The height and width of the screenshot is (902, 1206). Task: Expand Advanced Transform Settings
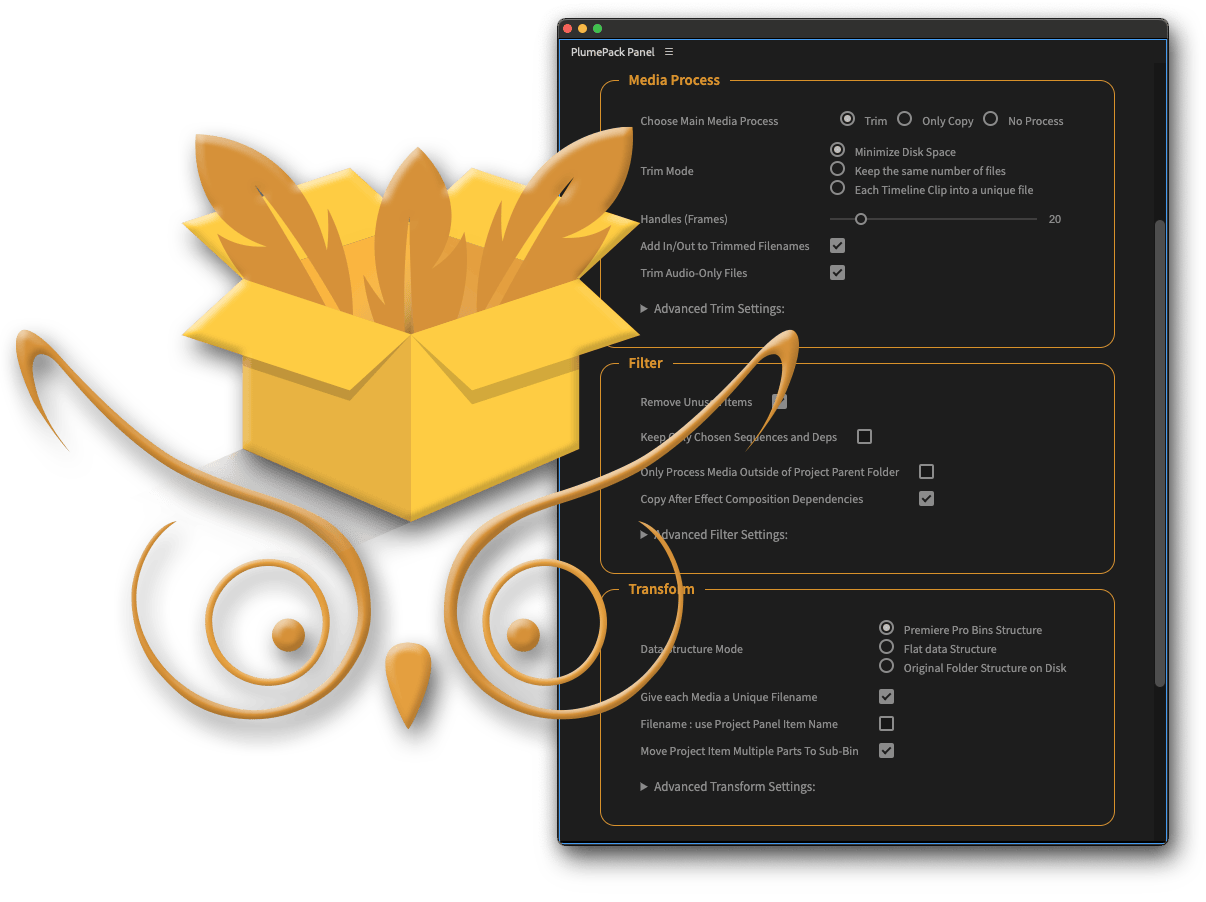pyautogui.click(x=645, y=787)
